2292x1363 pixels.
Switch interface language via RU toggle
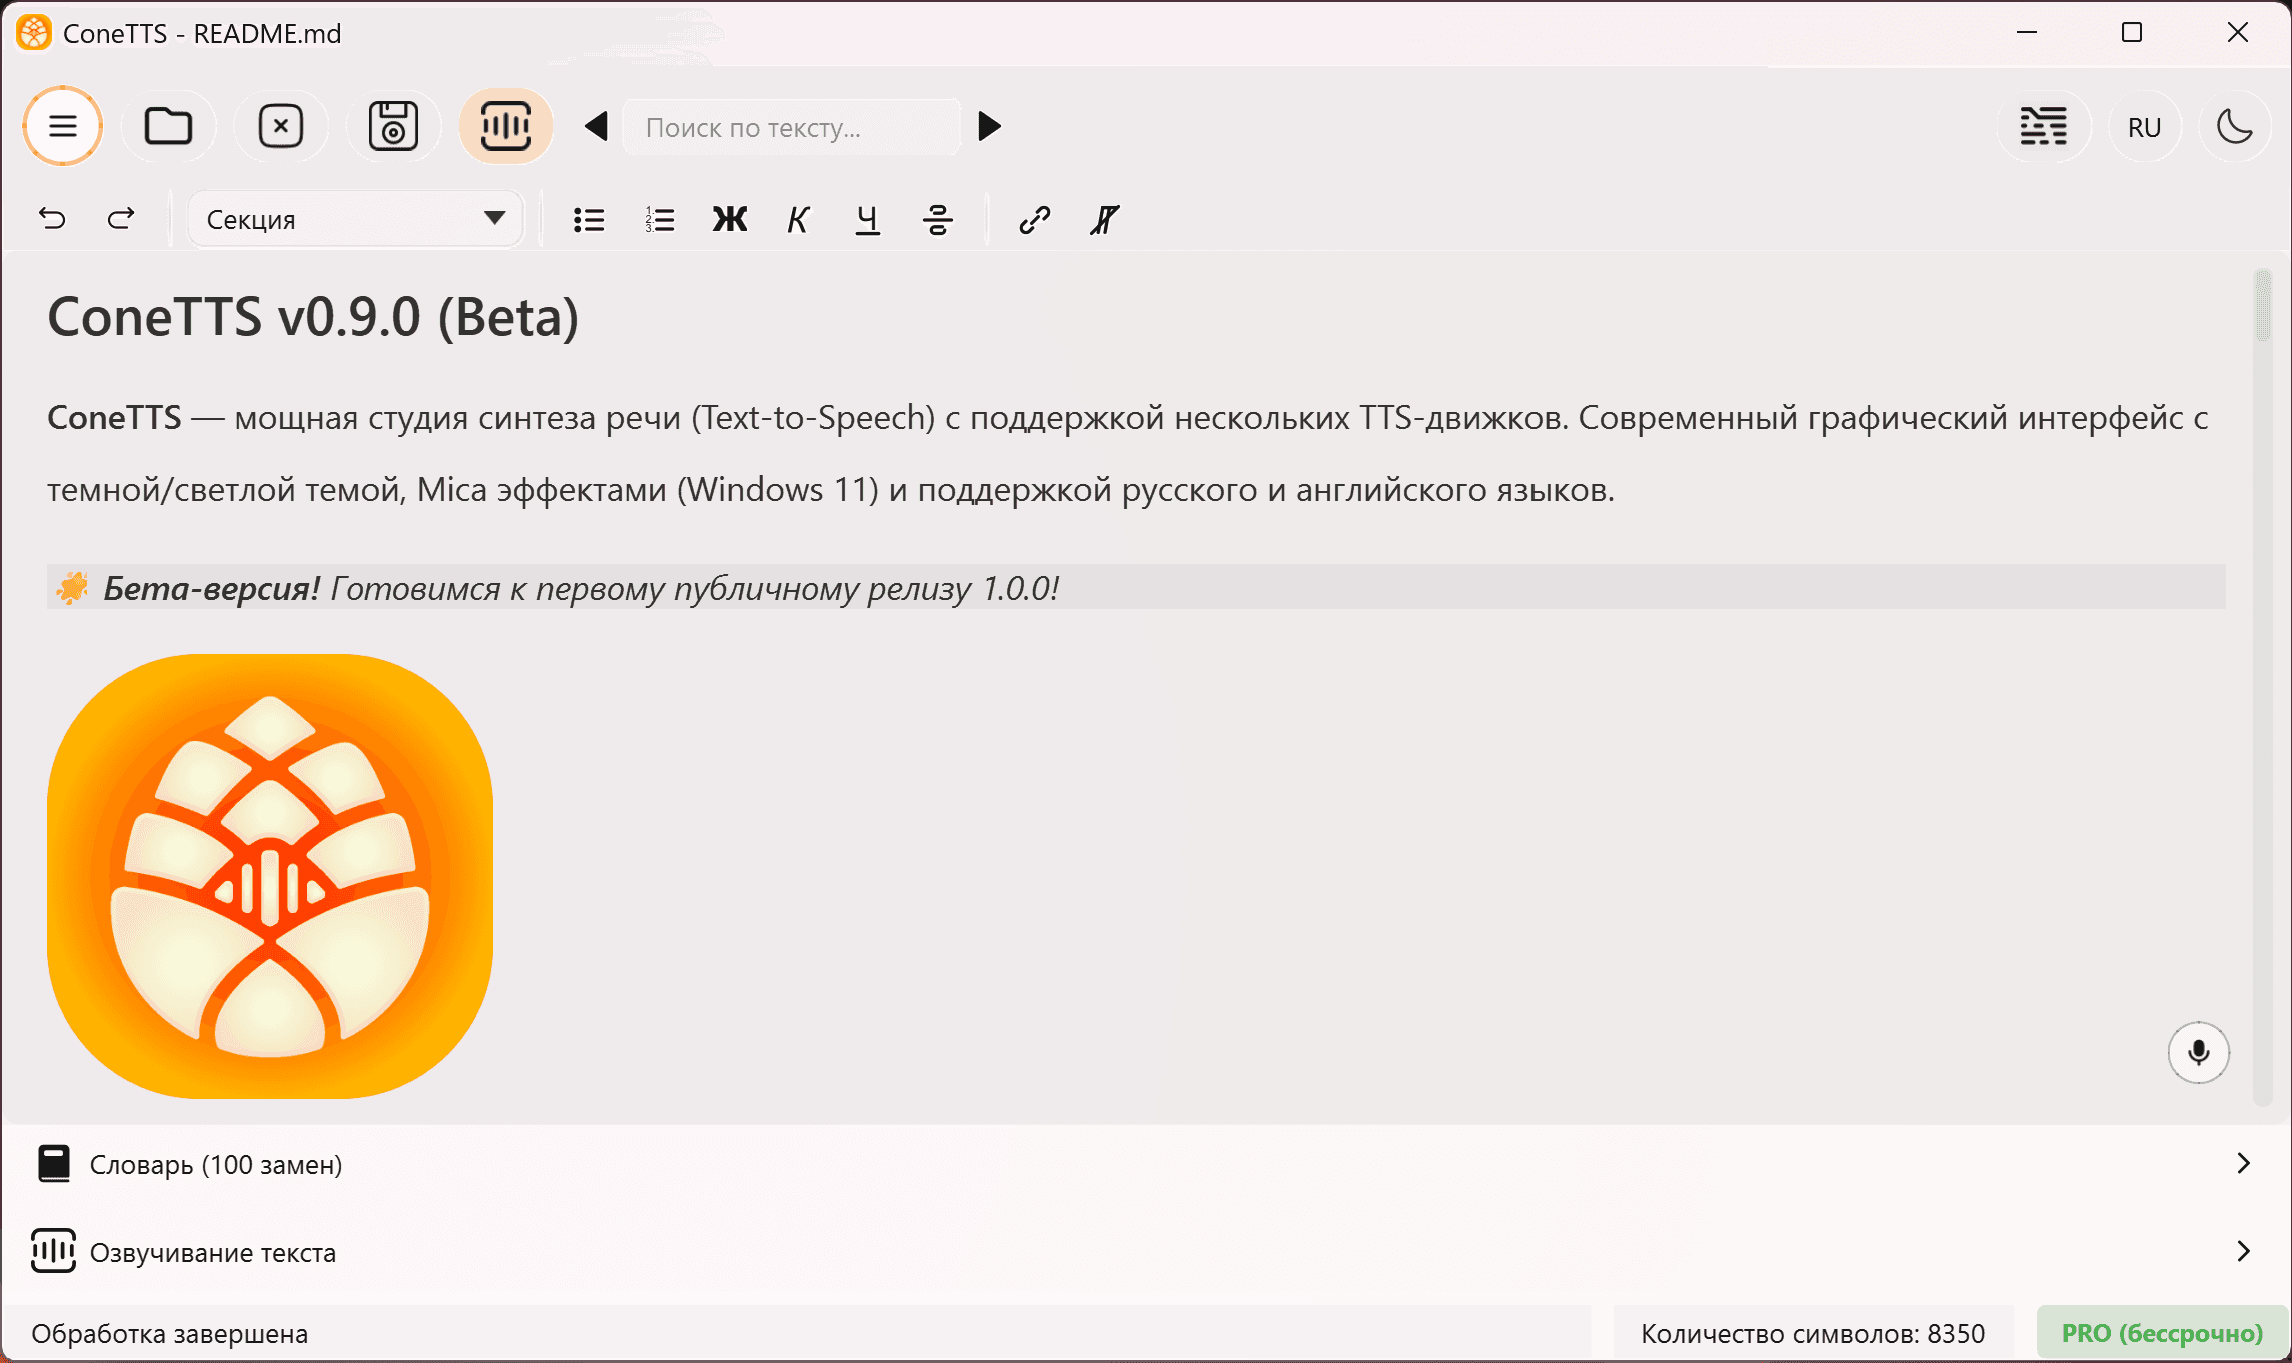2143,126
